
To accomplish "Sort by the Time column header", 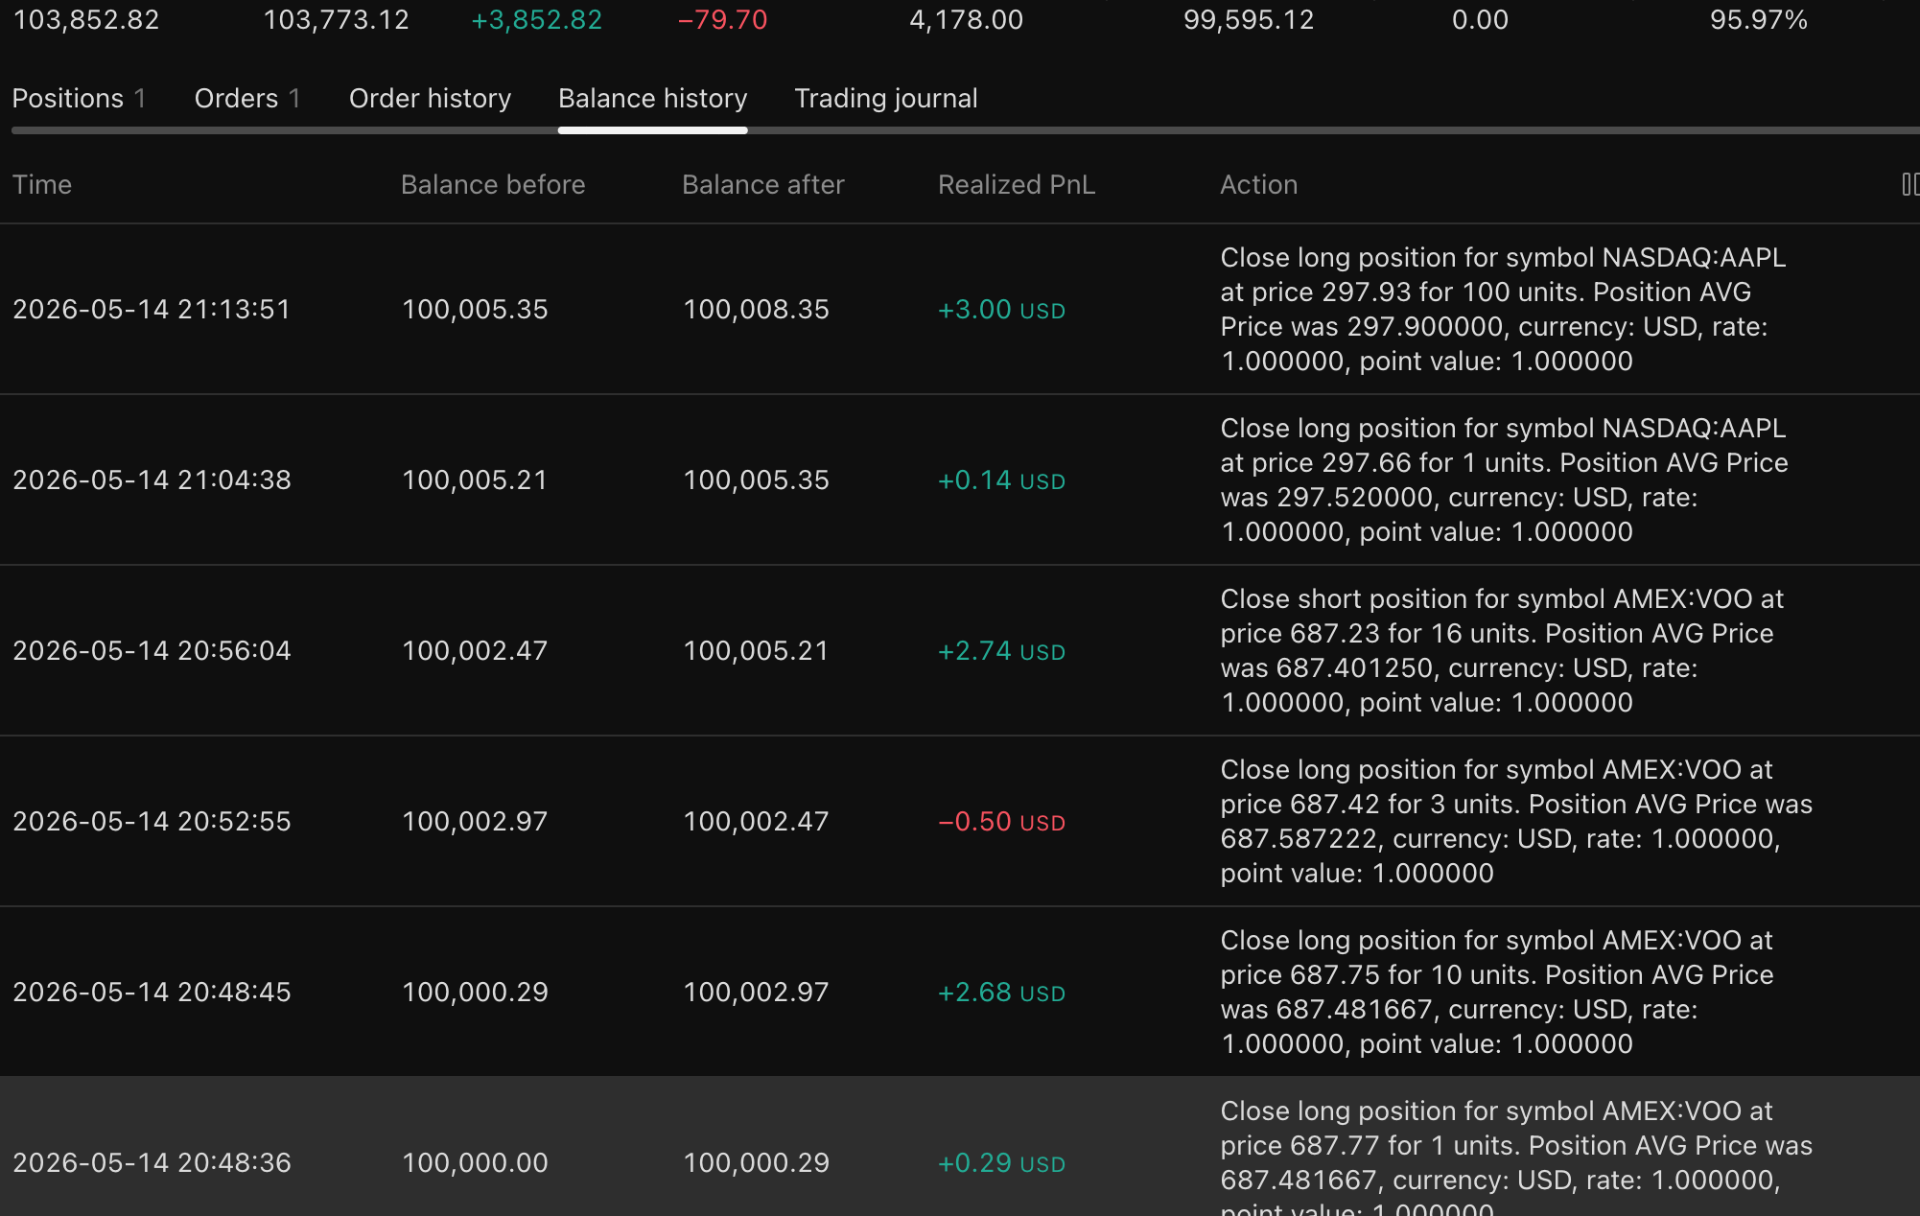I will [42, 184].
